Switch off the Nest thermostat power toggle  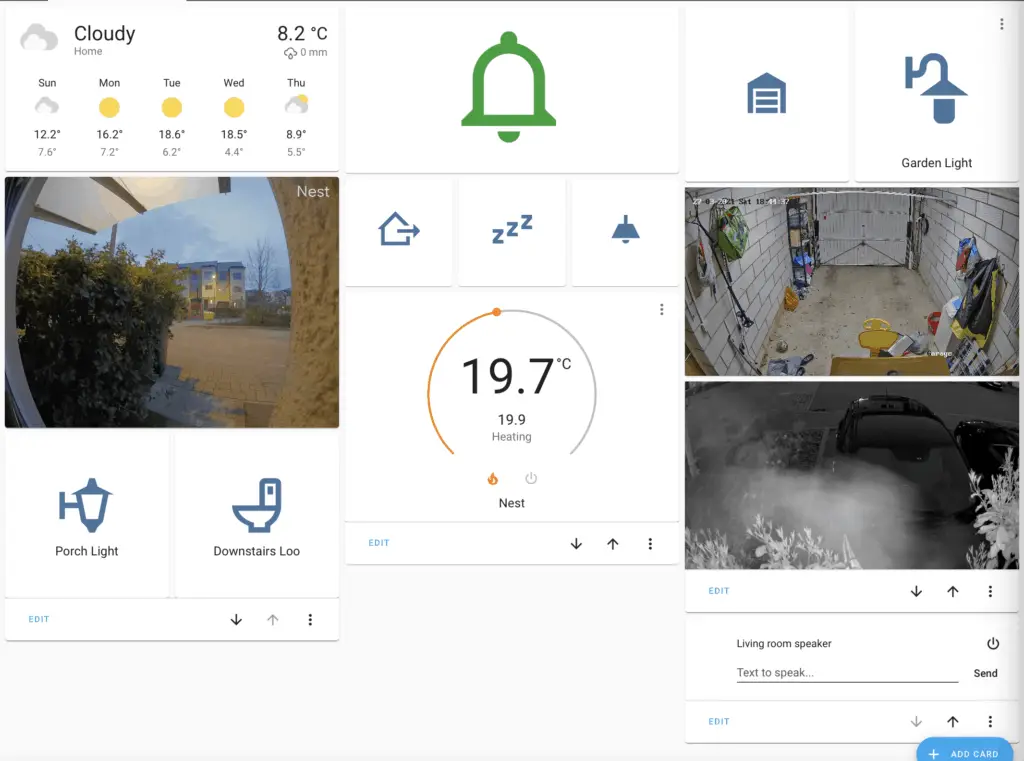pos(531,478)
